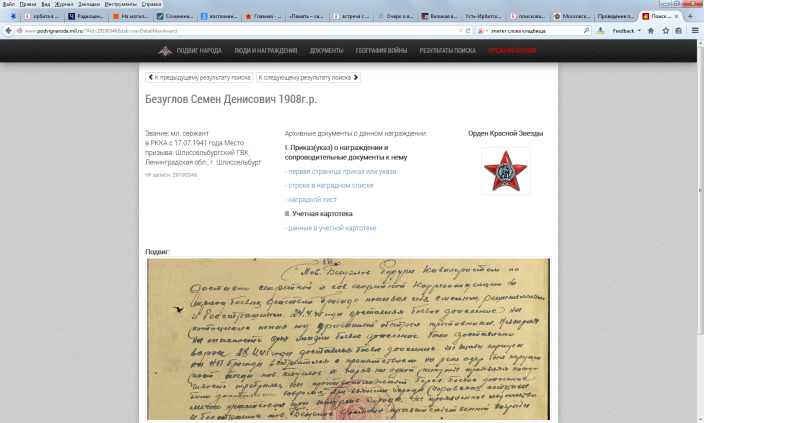Switch to the Главная tab
This screenshot has width=800, height=423.
click(263, 16)
